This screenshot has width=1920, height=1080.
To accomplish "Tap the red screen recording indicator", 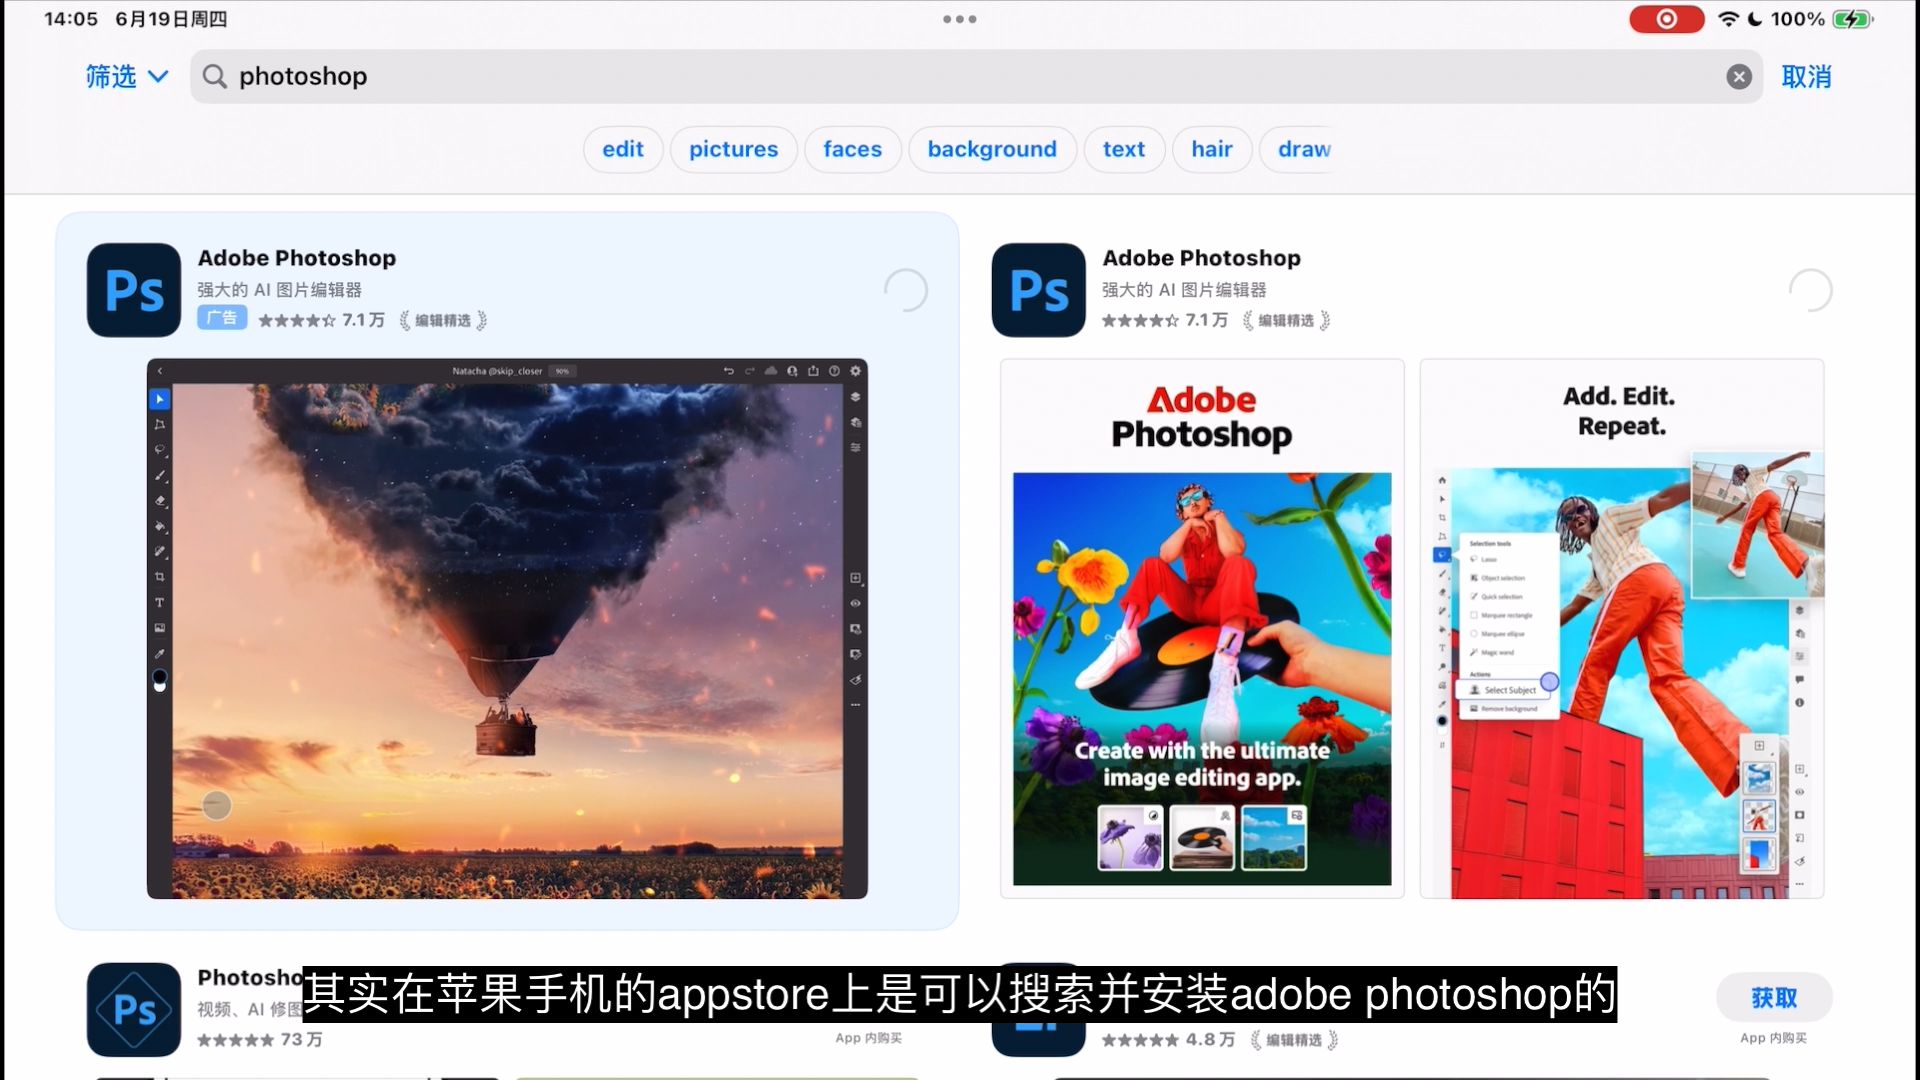I will click(1666, 19).
